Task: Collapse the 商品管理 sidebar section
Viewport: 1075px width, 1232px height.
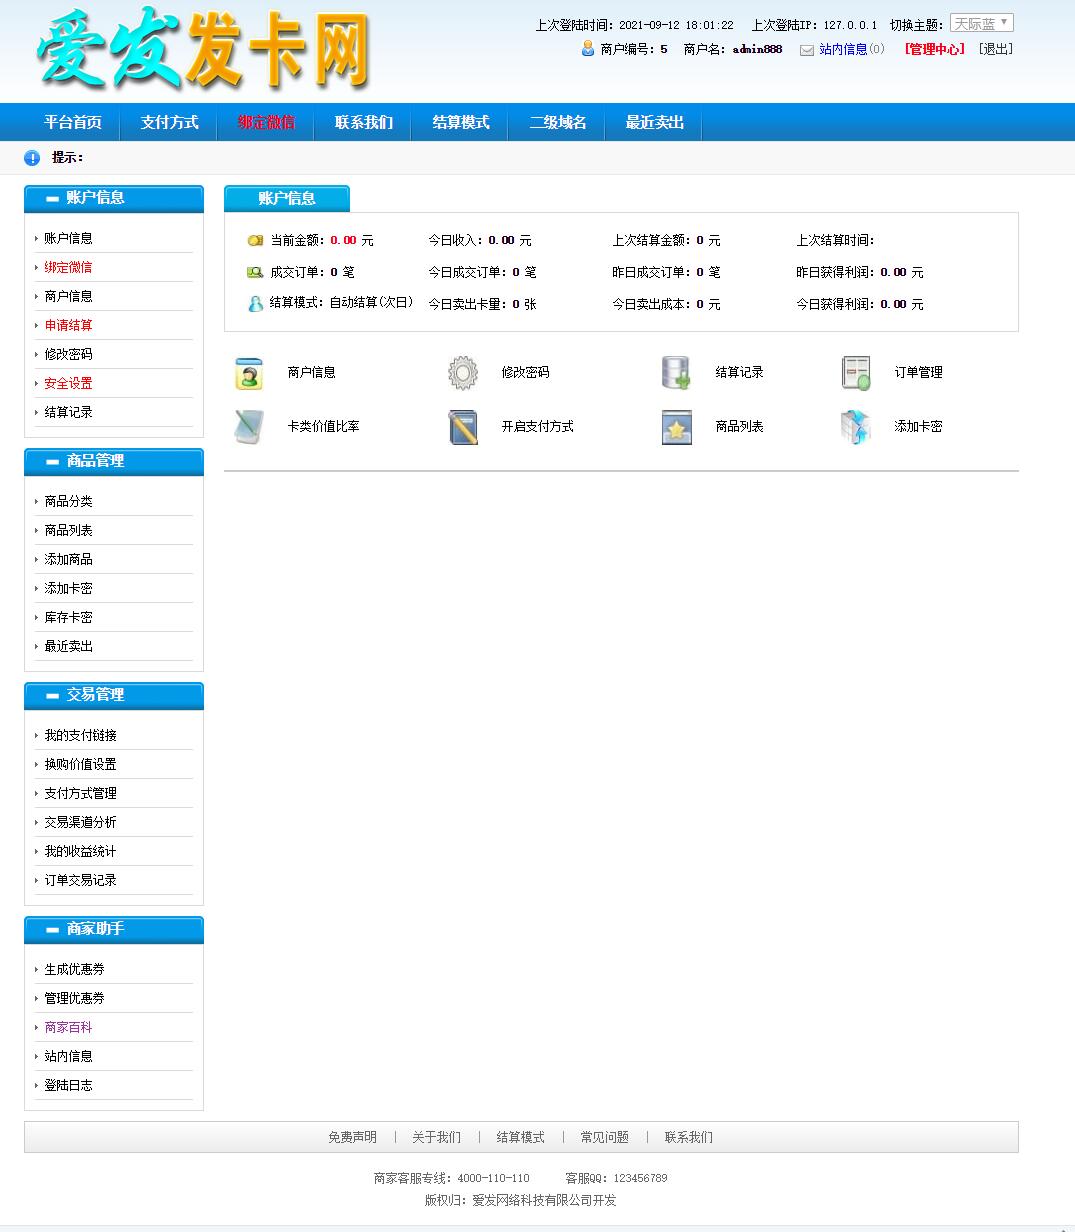Action: (52, 462)
